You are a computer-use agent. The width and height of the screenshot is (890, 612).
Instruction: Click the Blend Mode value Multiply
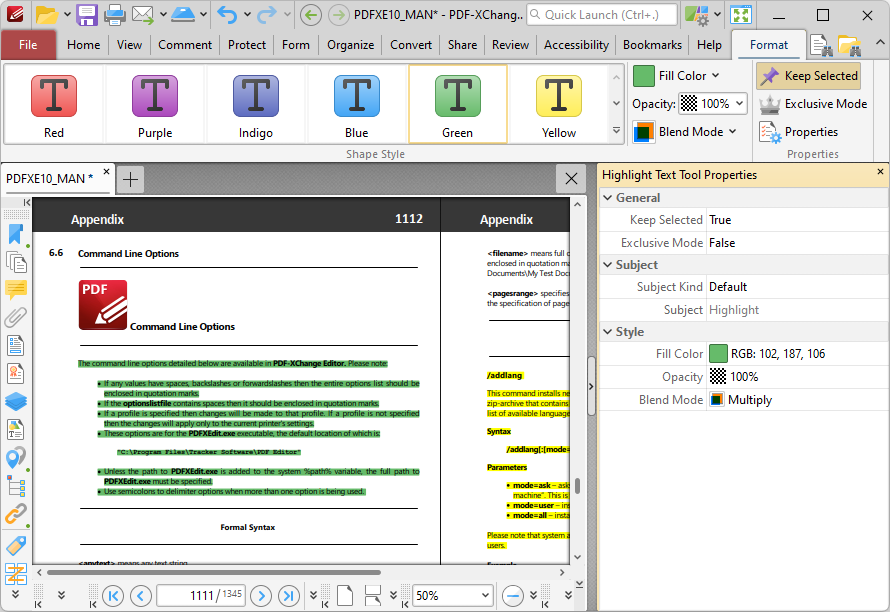tap(797, 400)
